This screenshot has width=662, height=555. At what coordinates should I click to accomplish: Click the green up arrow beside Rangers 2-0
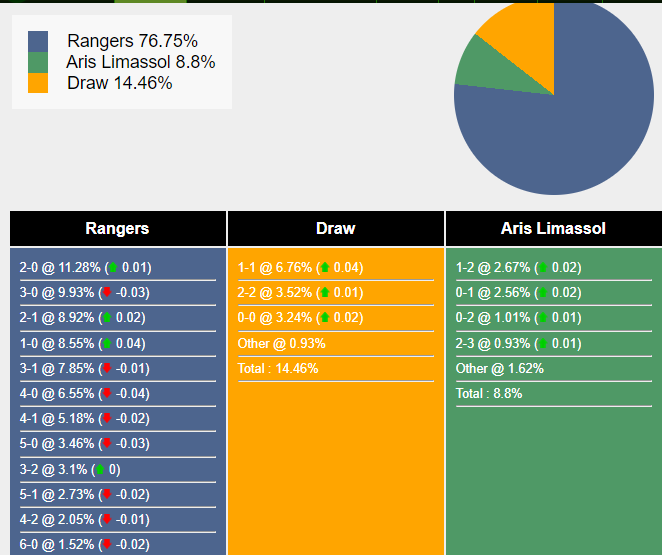point(112,267)
